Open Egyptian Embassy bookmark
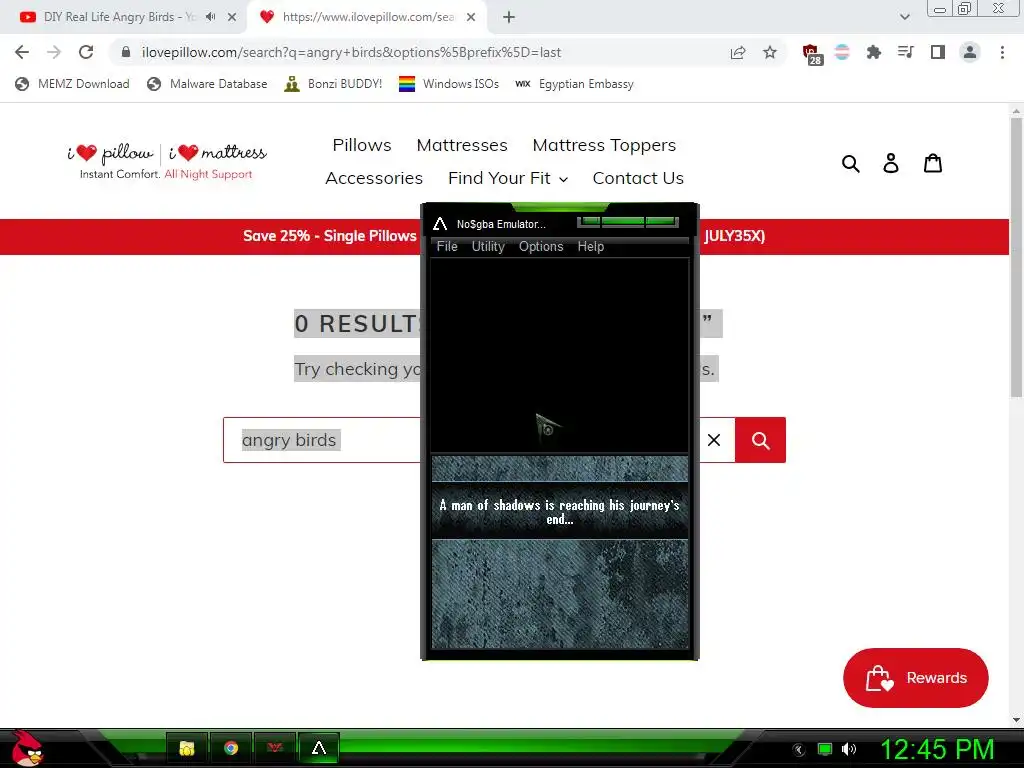This screenshot has width=1024, height=768. coord(574,84)
